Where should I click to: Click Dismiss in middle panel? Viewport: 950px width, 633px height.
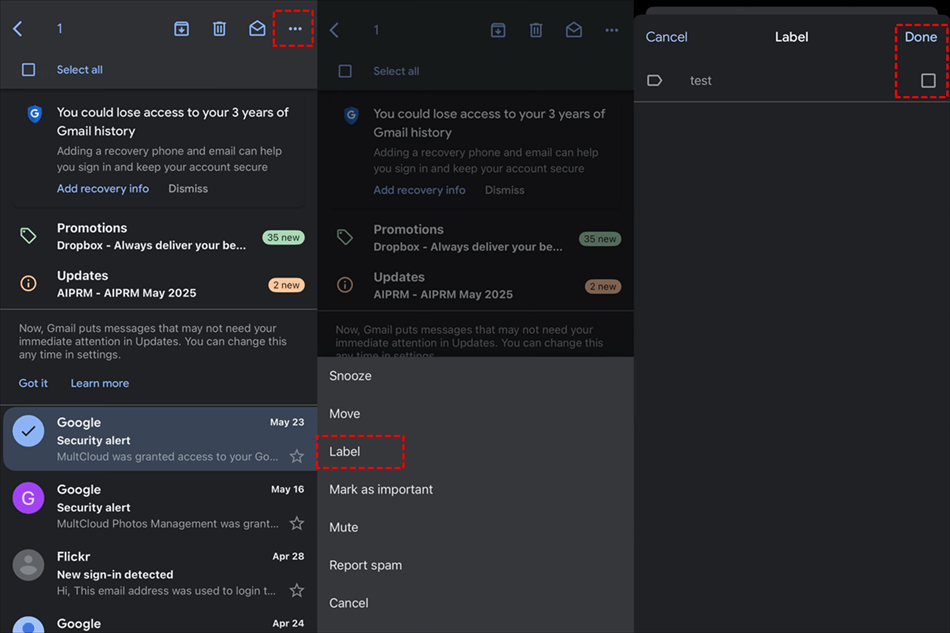coord(505,190)
